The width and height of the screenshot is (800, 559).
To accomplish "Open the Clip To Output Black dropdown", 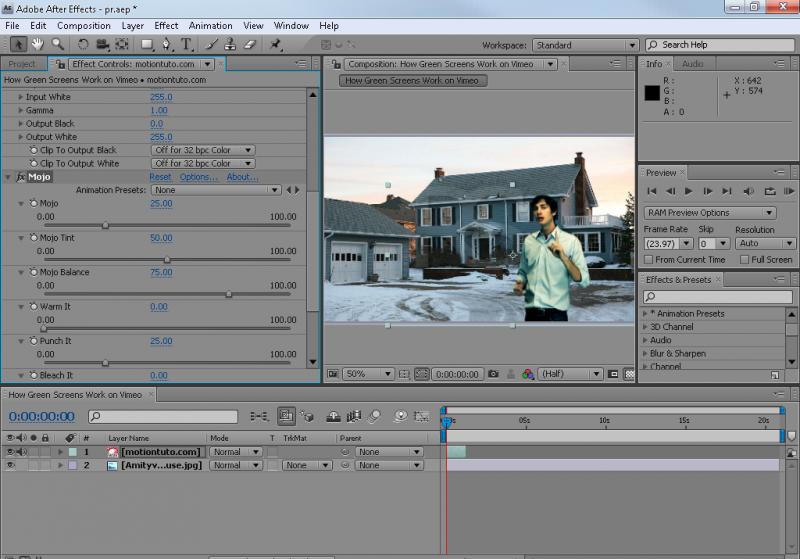I will pos(203,150).
